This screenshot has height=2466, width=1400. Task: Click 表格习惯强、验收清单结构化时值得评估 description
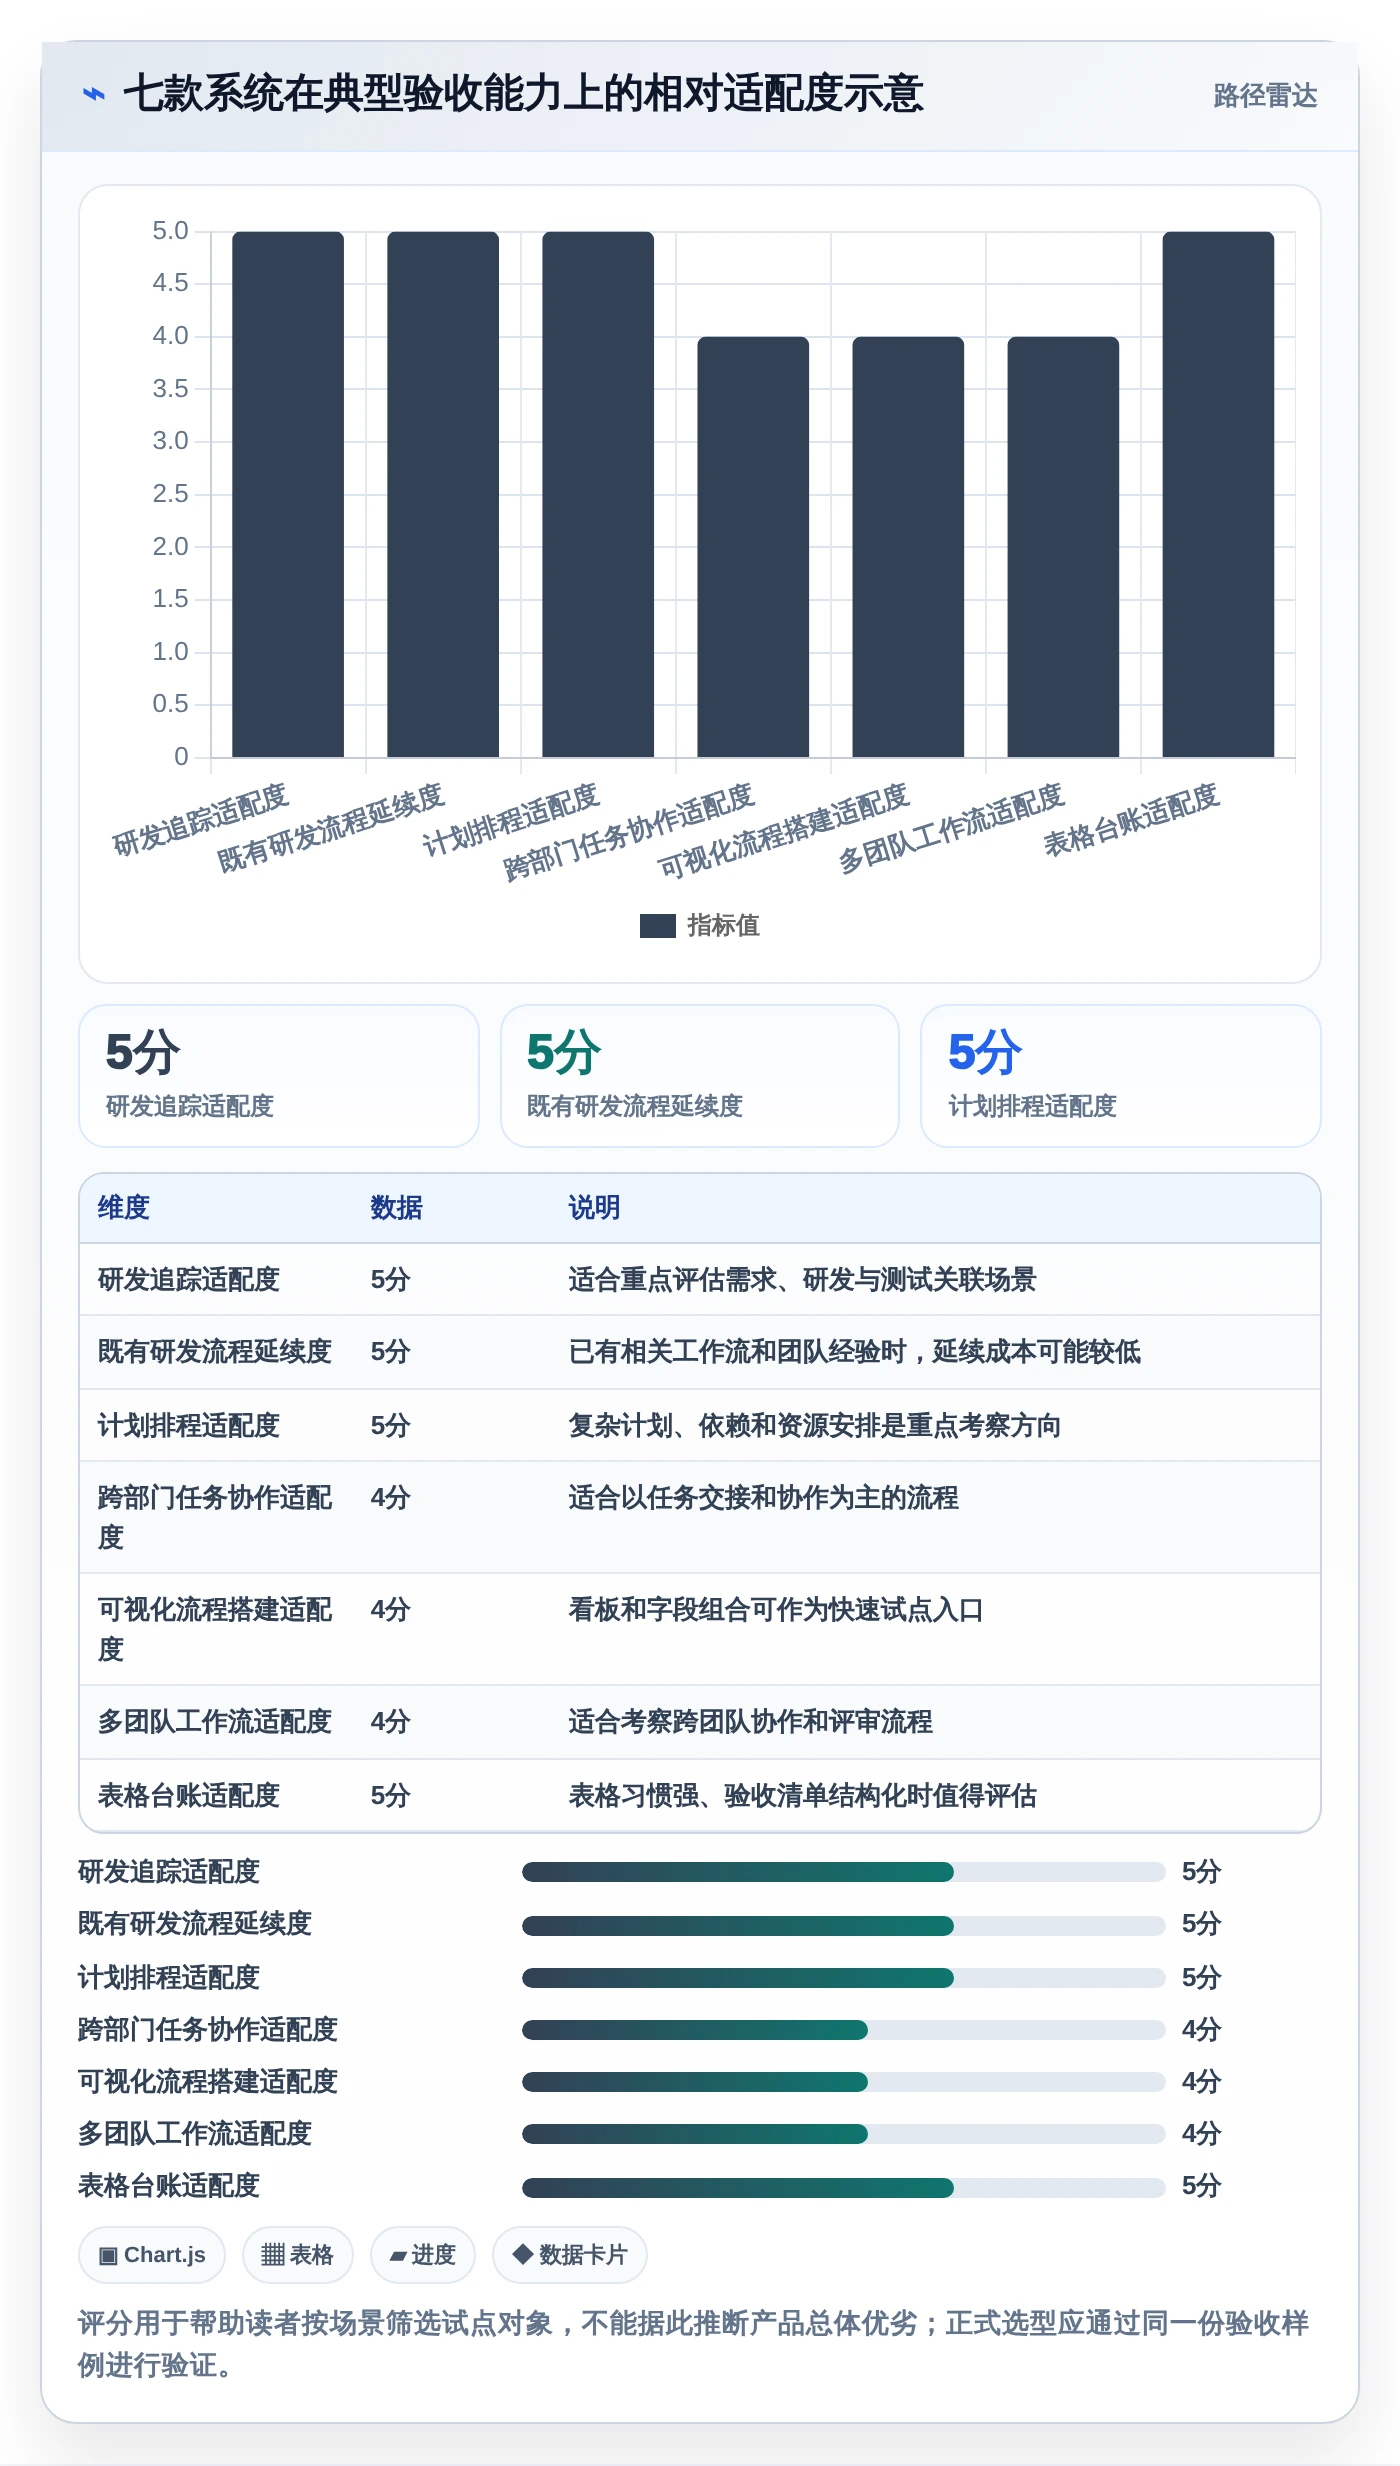coord(802,1796)
